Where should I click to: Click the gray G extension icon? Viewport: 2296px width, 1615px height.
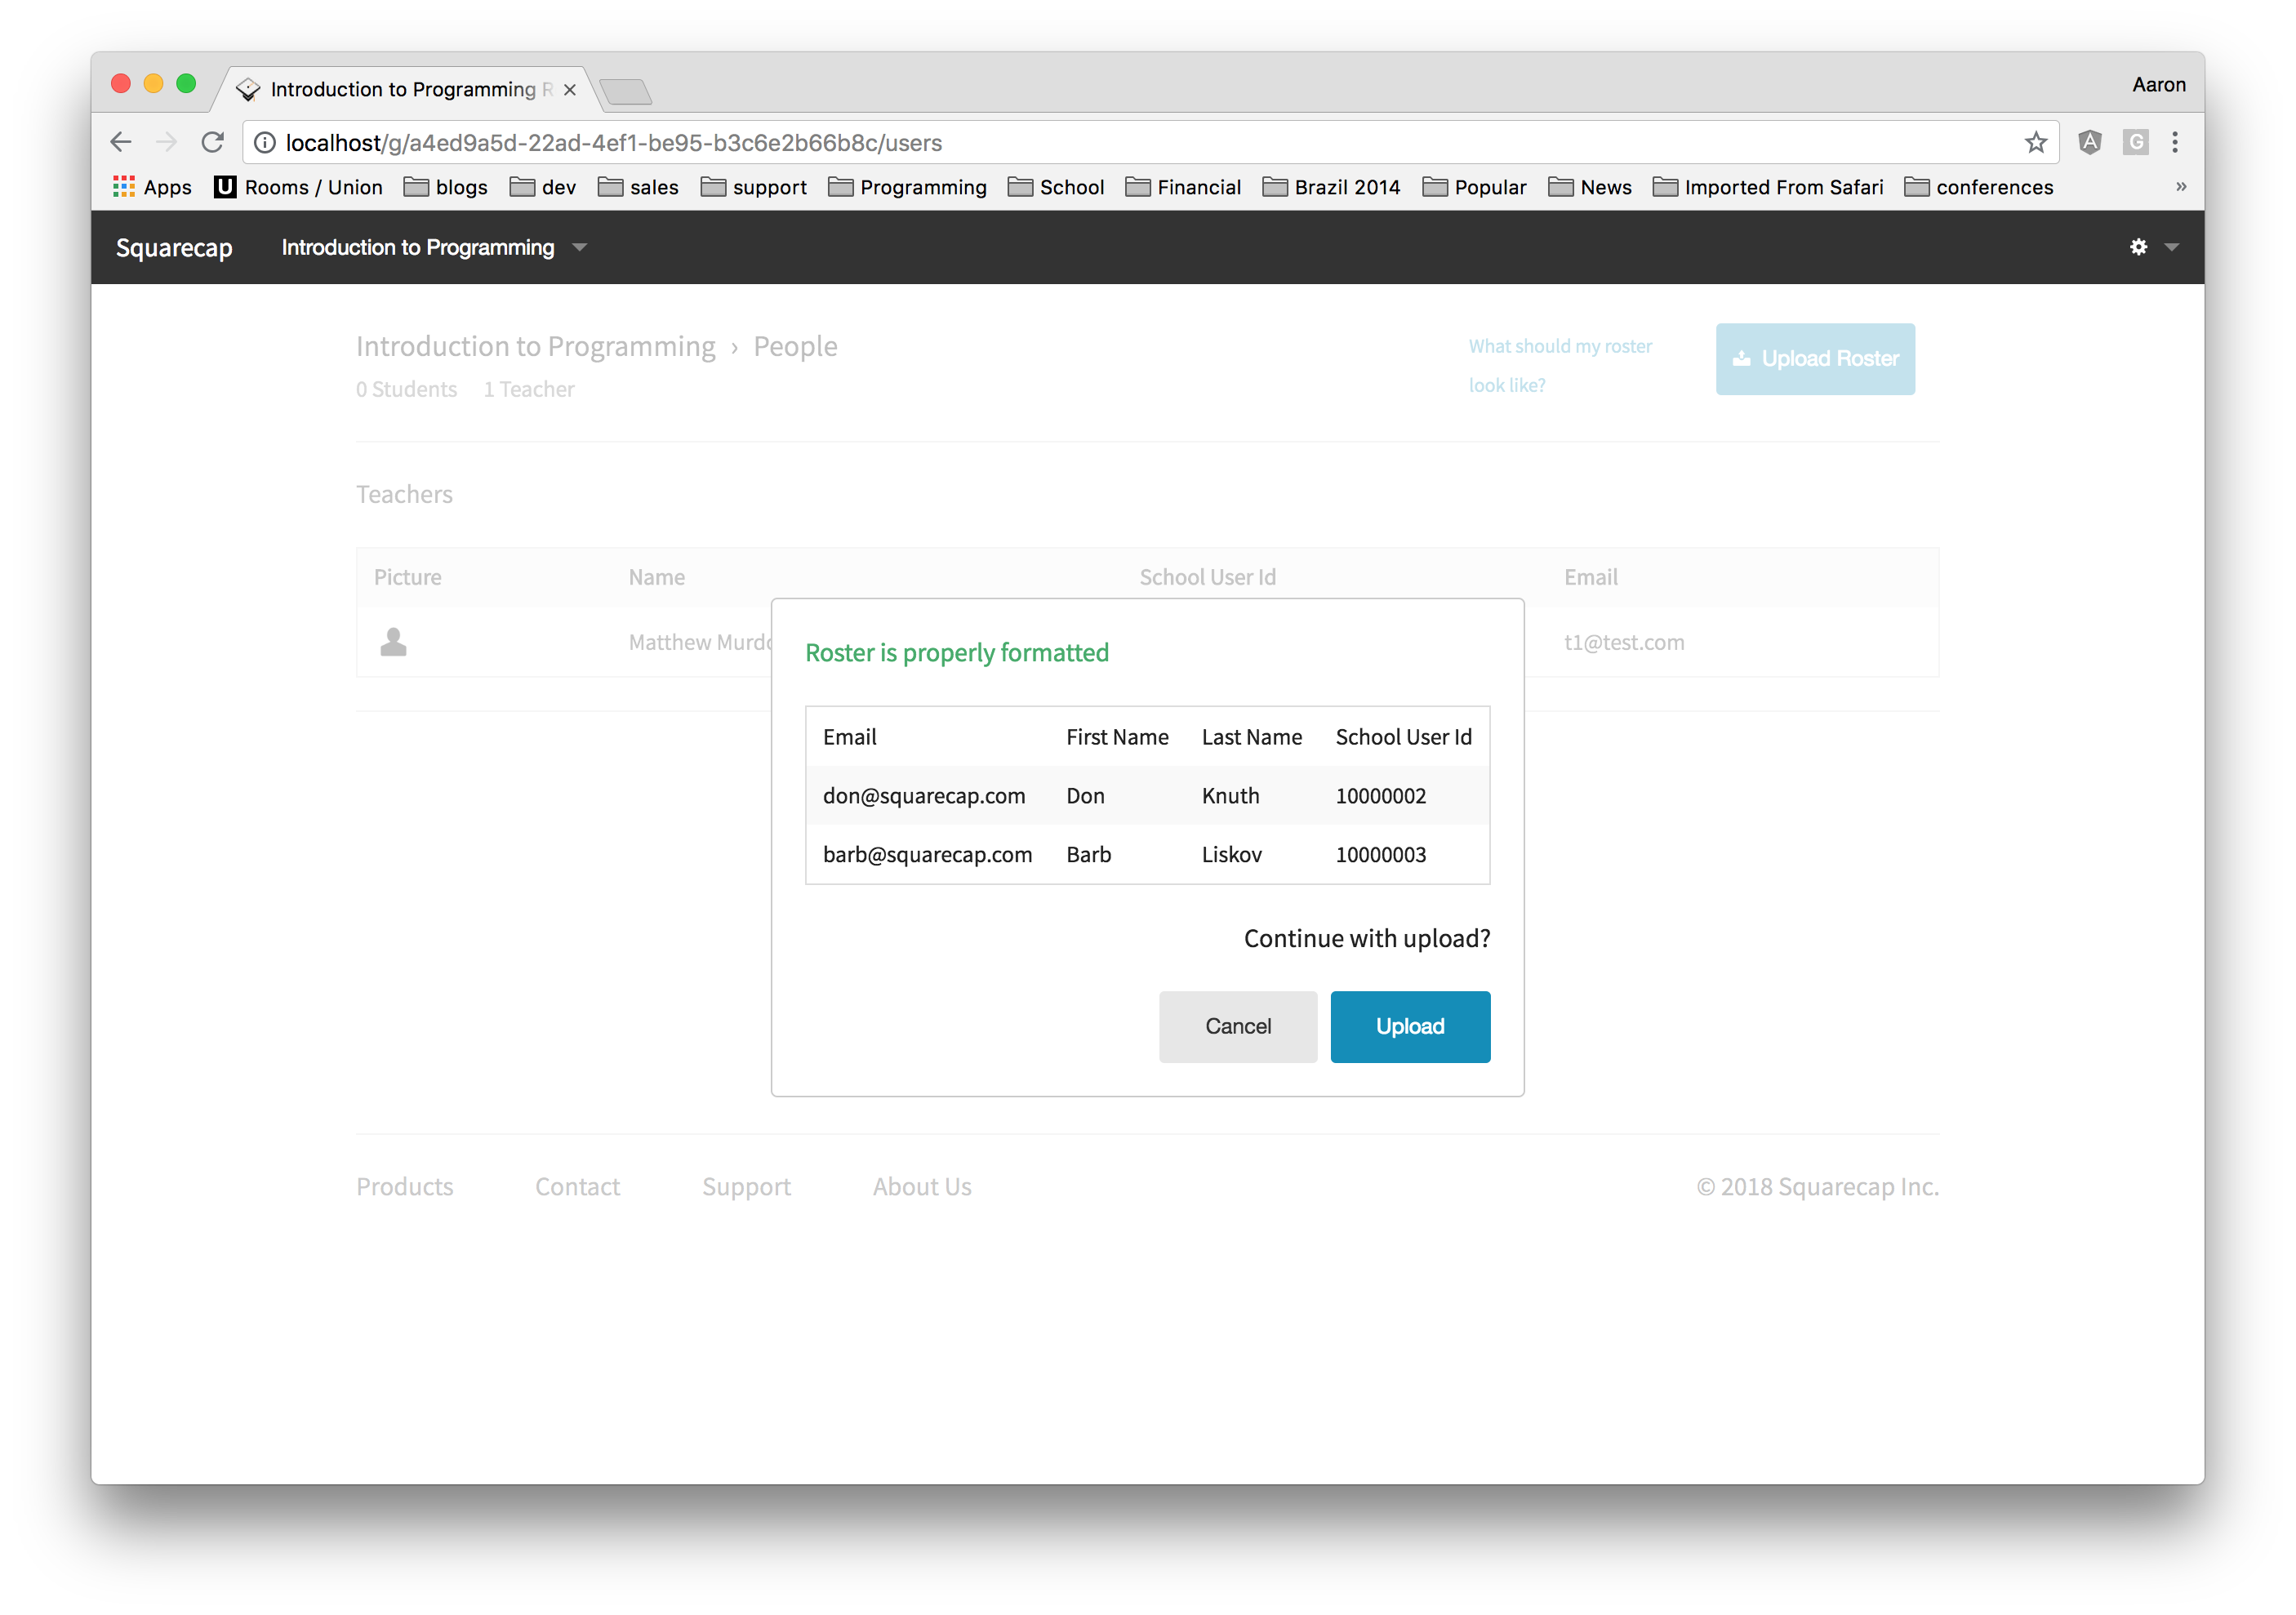click(2135, 142)
